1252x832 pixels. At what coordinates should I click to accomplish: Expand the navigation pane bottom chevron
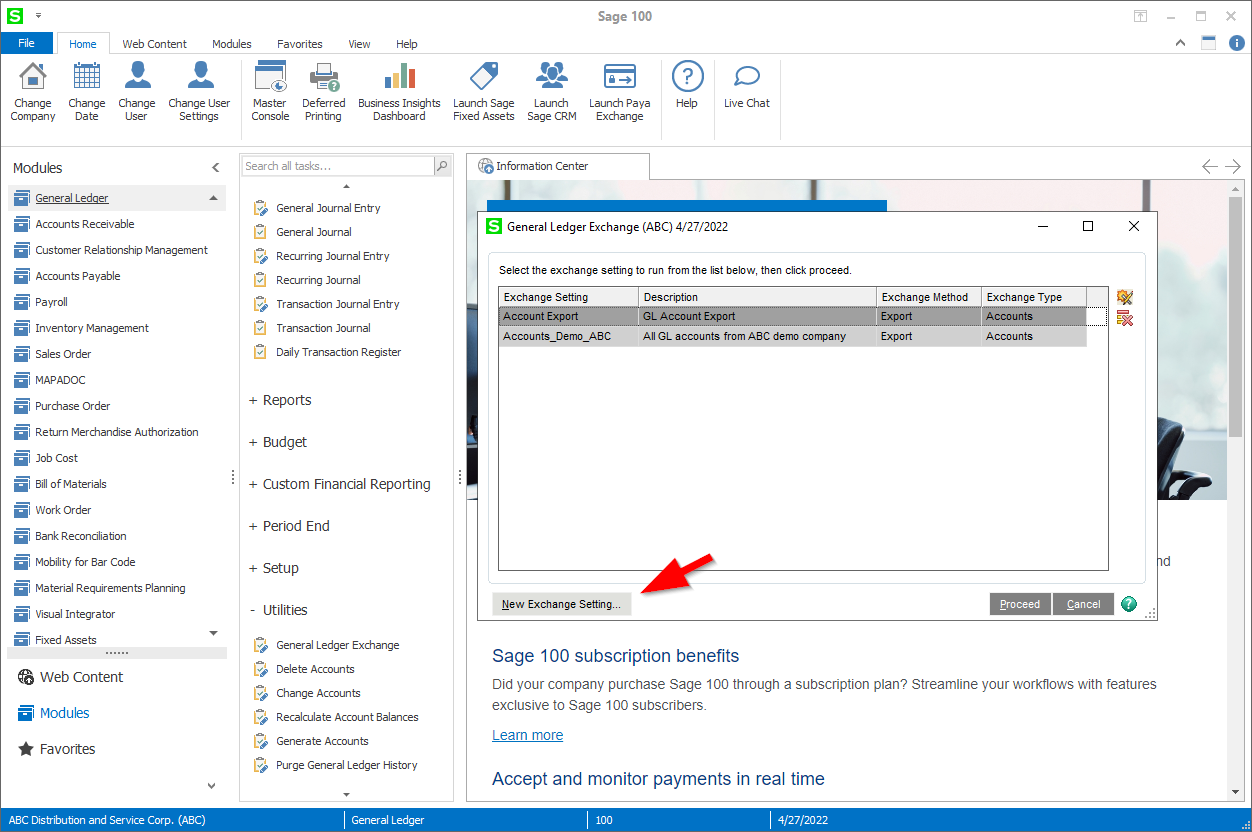[211, 786]
